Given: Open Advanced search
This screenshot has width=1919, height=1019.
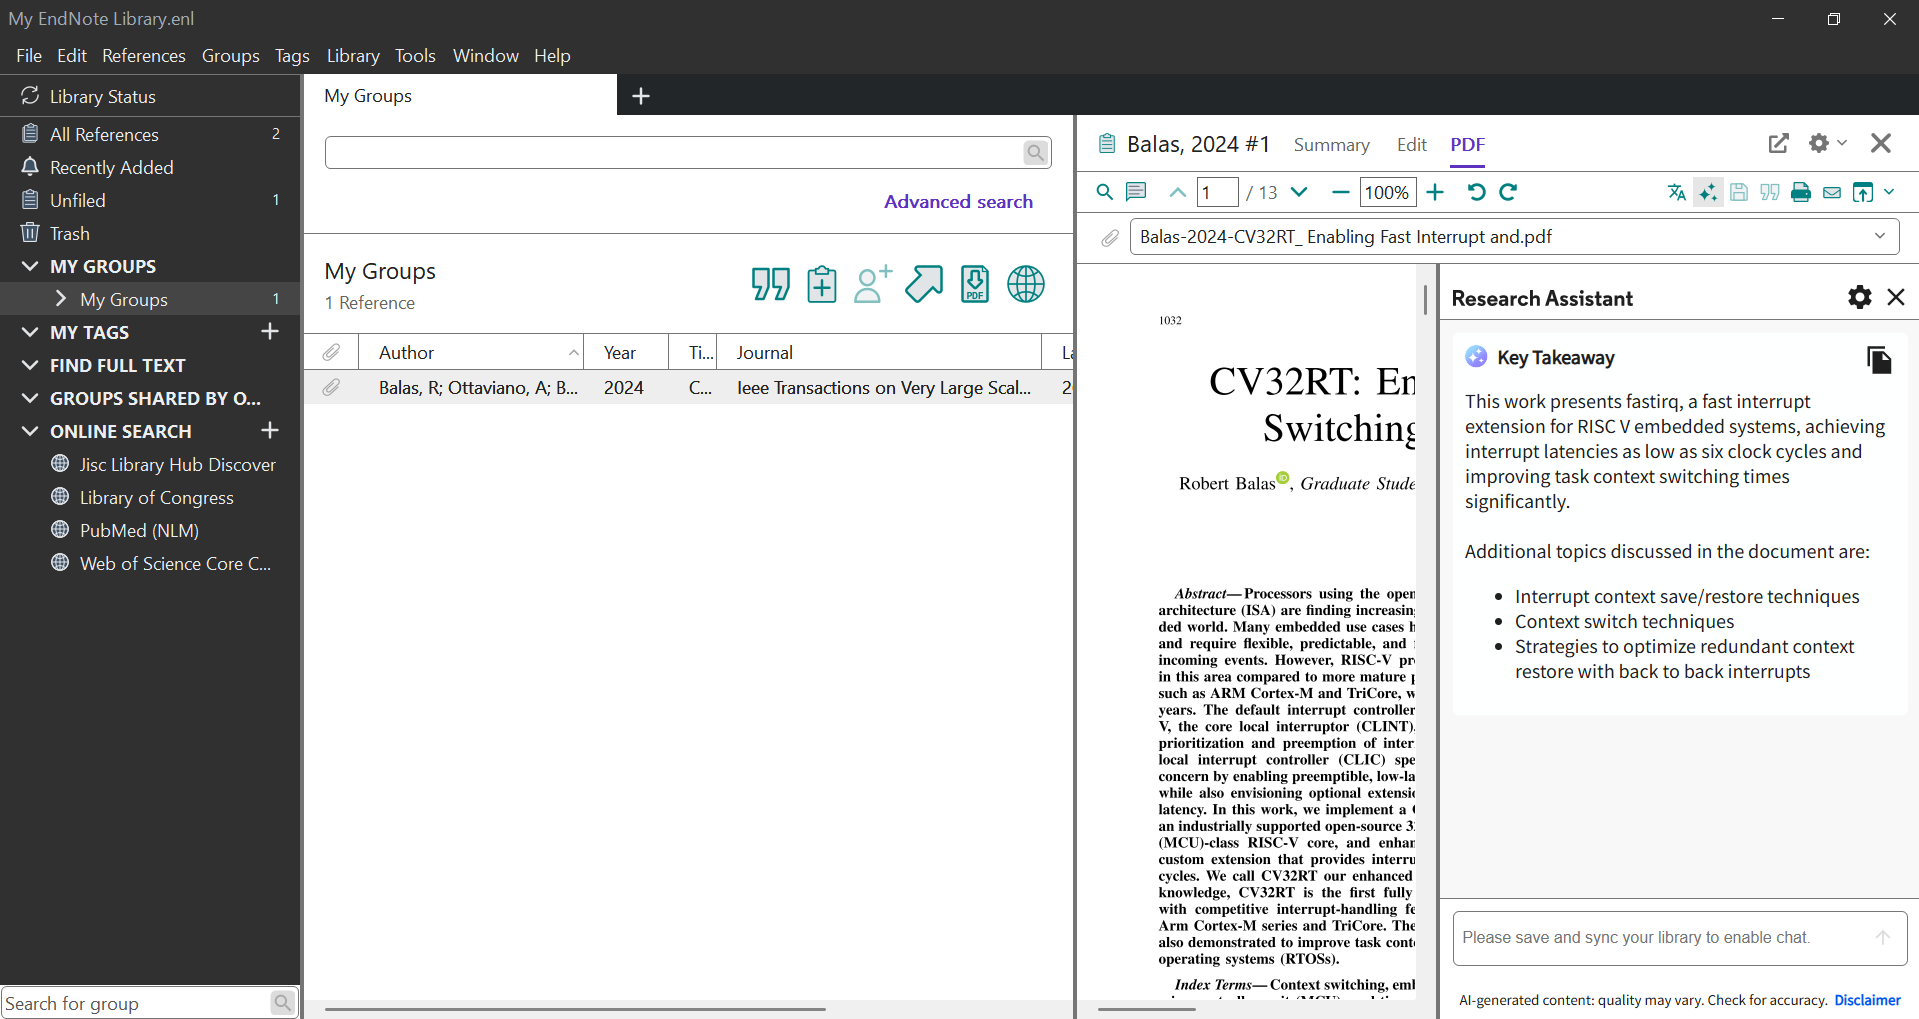Looking at the screenshot, I should (x=957, y=201).
